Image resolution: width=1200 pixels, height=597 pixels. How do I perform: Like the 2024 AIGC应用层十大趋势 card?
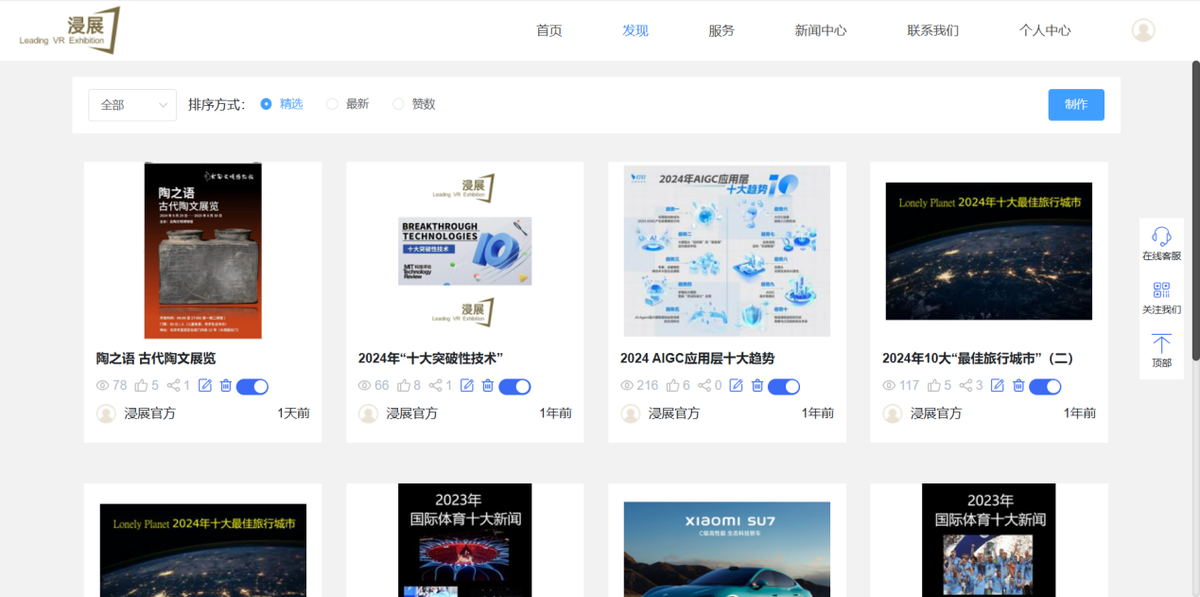[672, 386]
